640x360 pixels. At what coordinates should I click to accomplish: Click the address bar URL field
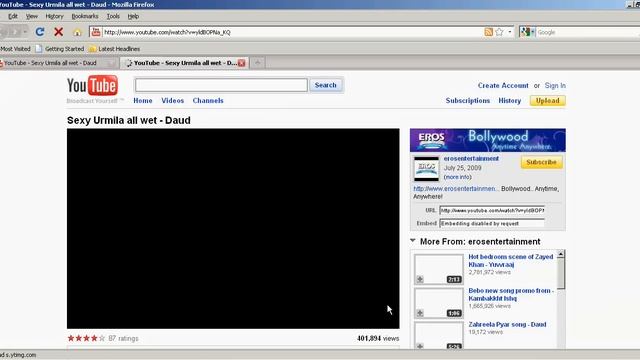tap(292, 32)
